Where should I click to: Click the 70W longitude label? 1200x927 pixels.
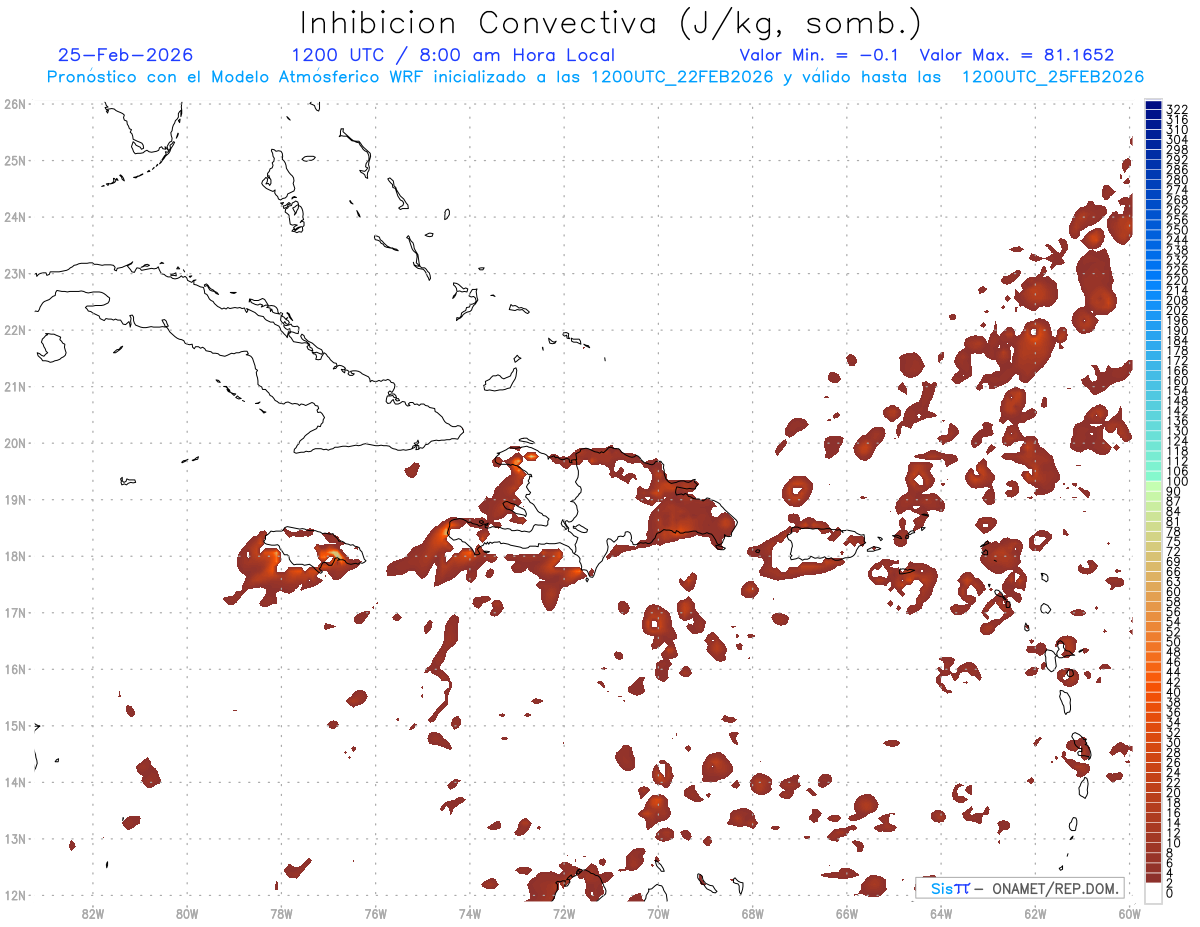click(658, 913)
